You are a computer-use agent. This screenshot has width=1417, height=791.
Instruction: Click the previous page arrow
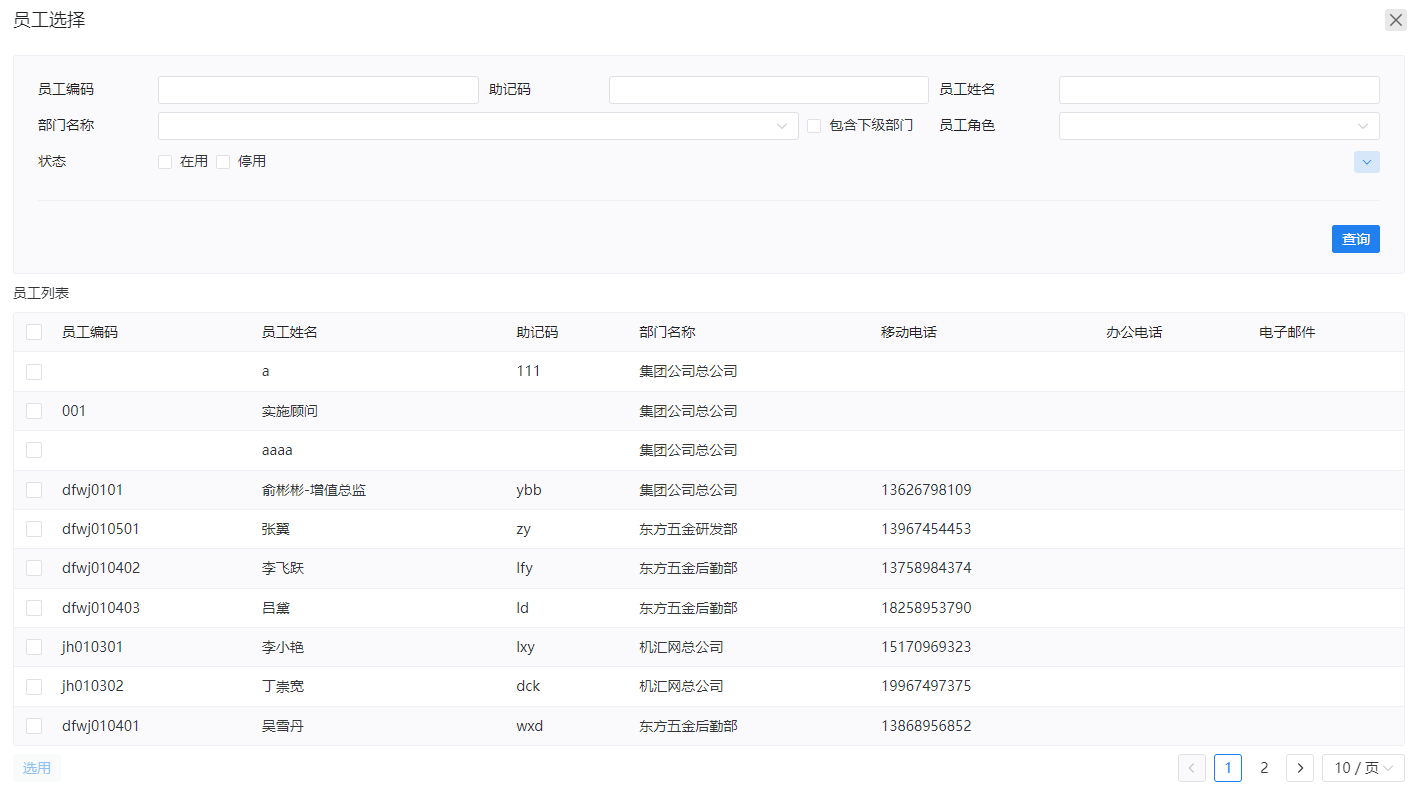[1191, 768]
